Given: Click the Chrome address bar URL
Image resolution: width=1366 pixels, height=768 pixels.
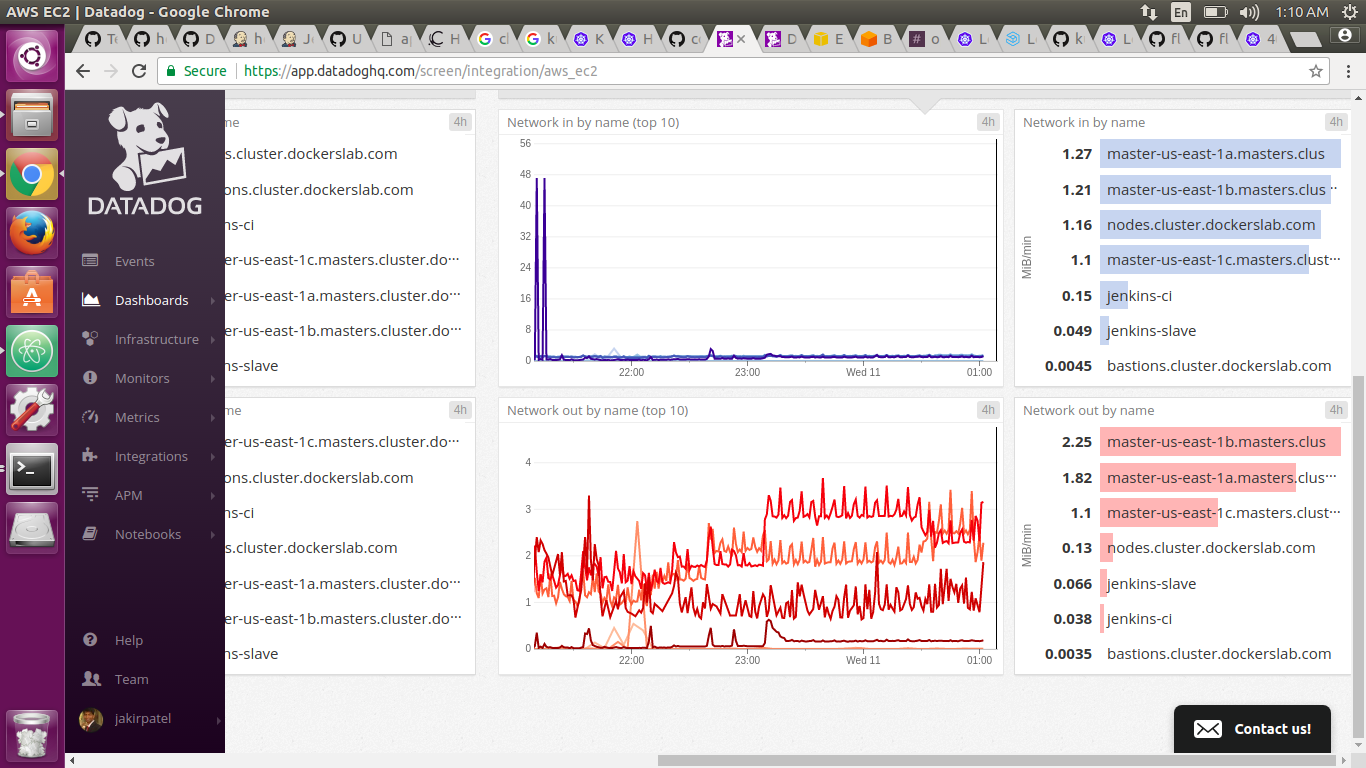Looking at the screenshot, I should tap(421, 71).
